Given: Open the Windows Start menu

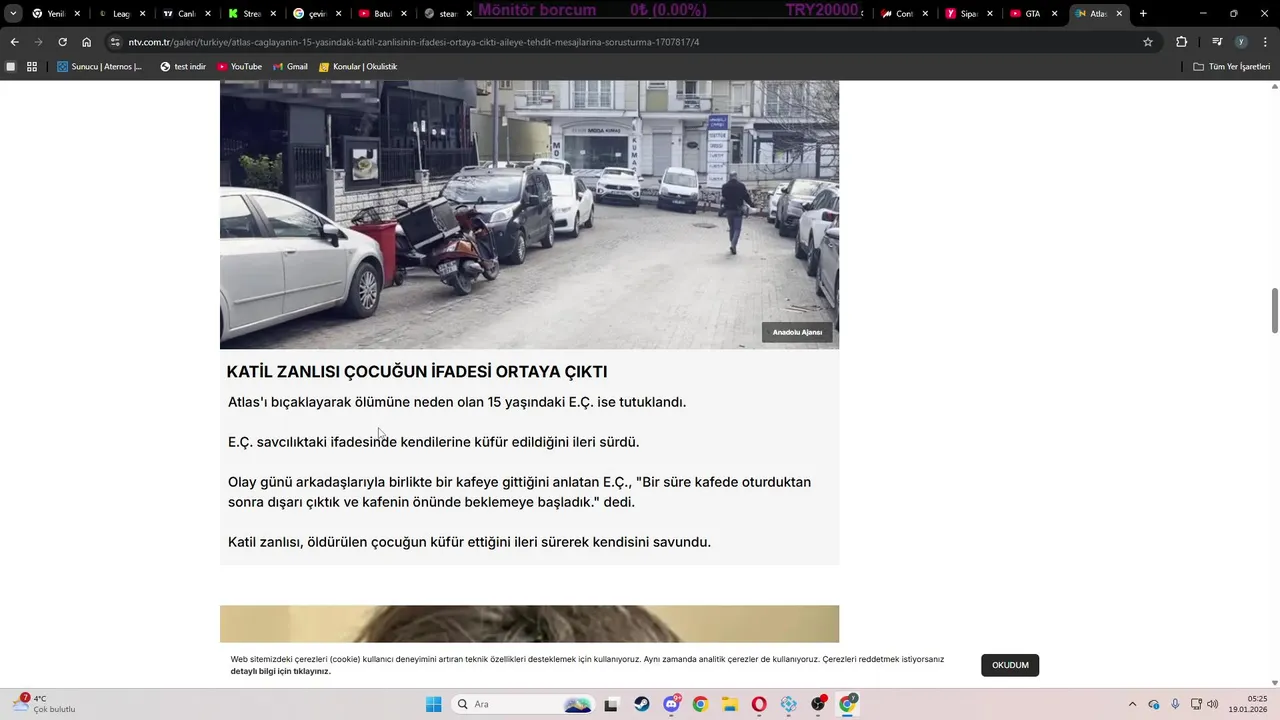Looking at the screenshot, I should click(x=434, y=704).
